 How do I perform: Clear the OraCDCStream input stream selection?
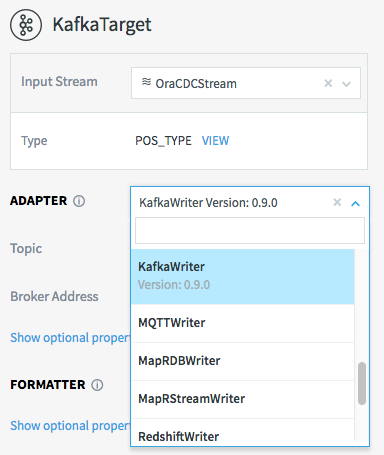pyautogui.click(x=328, y=83)
